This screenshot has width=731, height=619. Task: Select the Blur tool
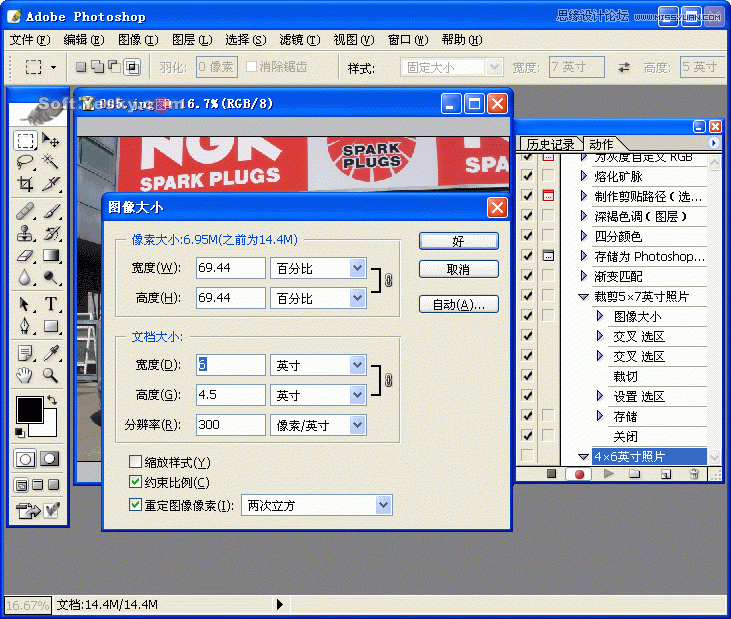click(25, 278)
